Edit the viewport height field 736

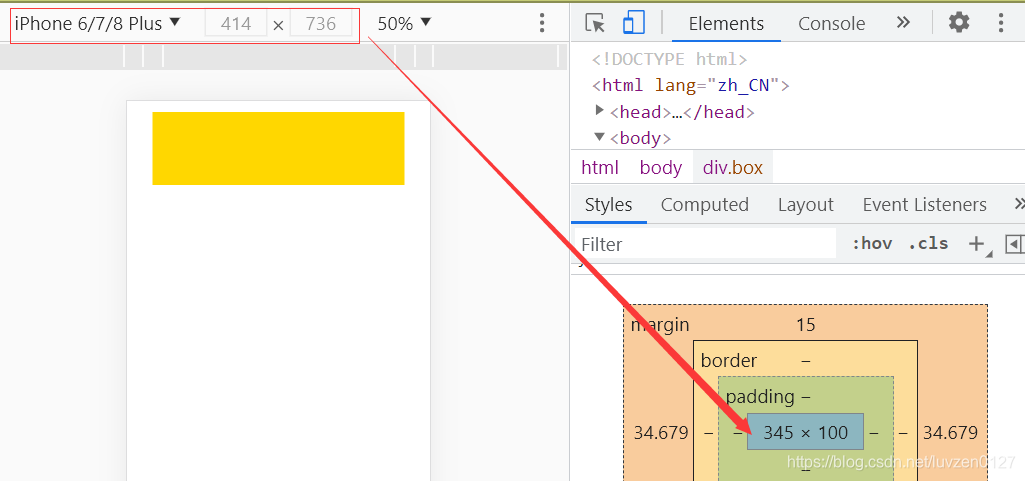coord(321,24)
